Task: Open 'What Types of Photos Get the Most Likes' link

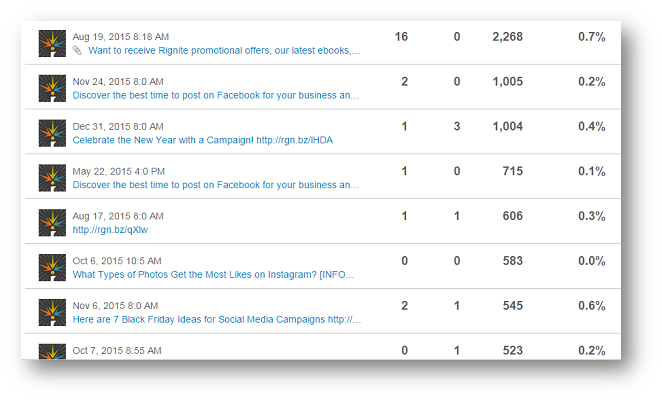Action: (214, 275)
